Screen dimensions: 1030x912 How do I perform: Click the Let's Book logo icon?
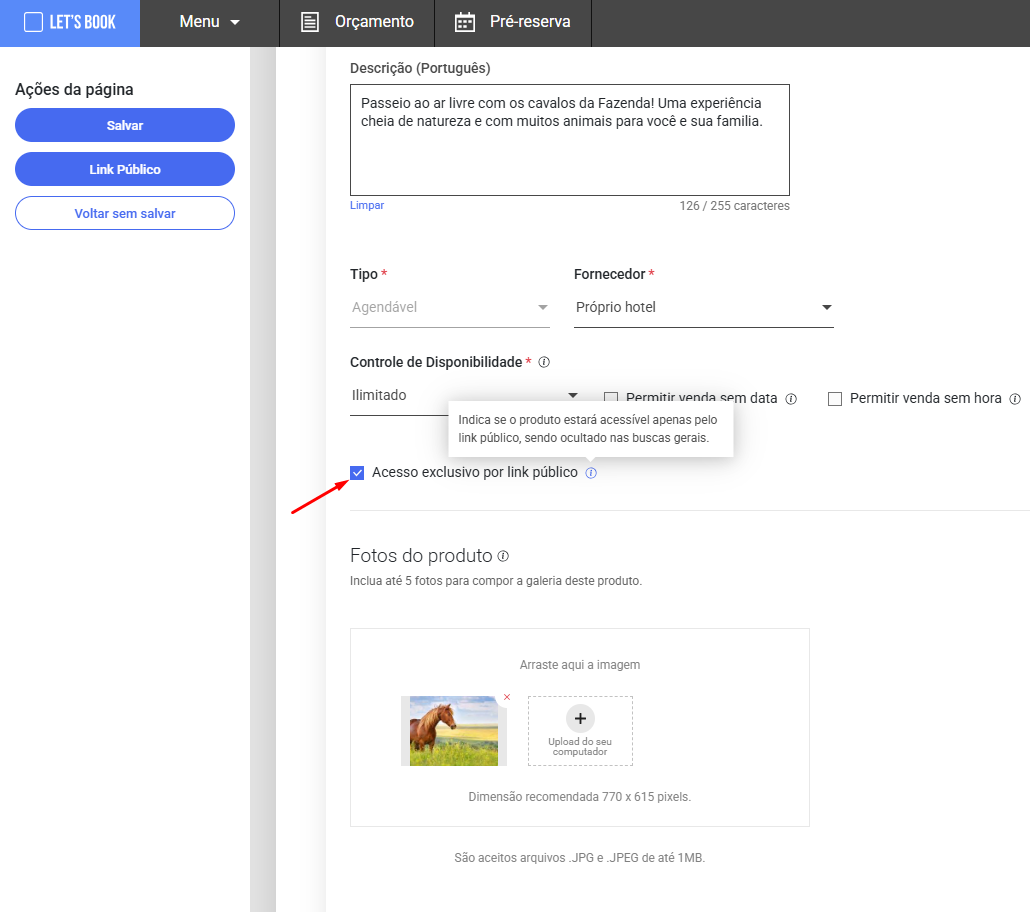33,22
